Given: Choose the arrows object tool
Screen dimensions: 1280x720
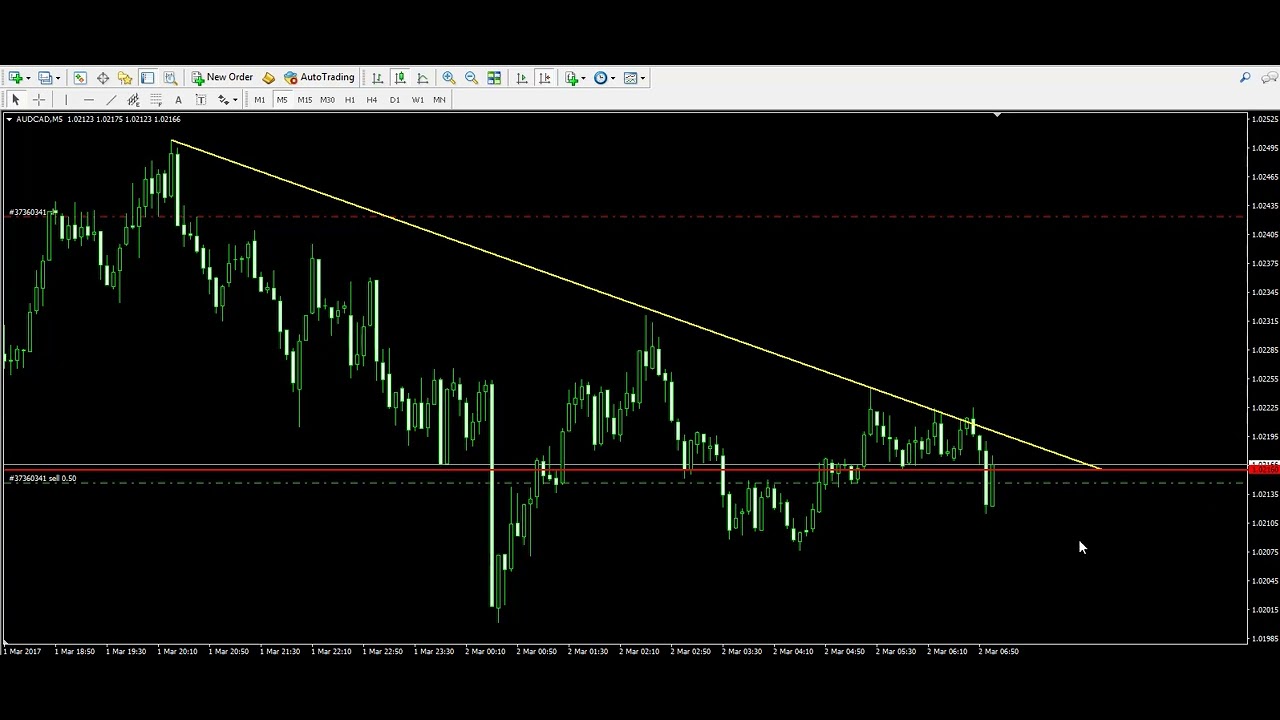Looking at the screenshot, I should (223, 99).
